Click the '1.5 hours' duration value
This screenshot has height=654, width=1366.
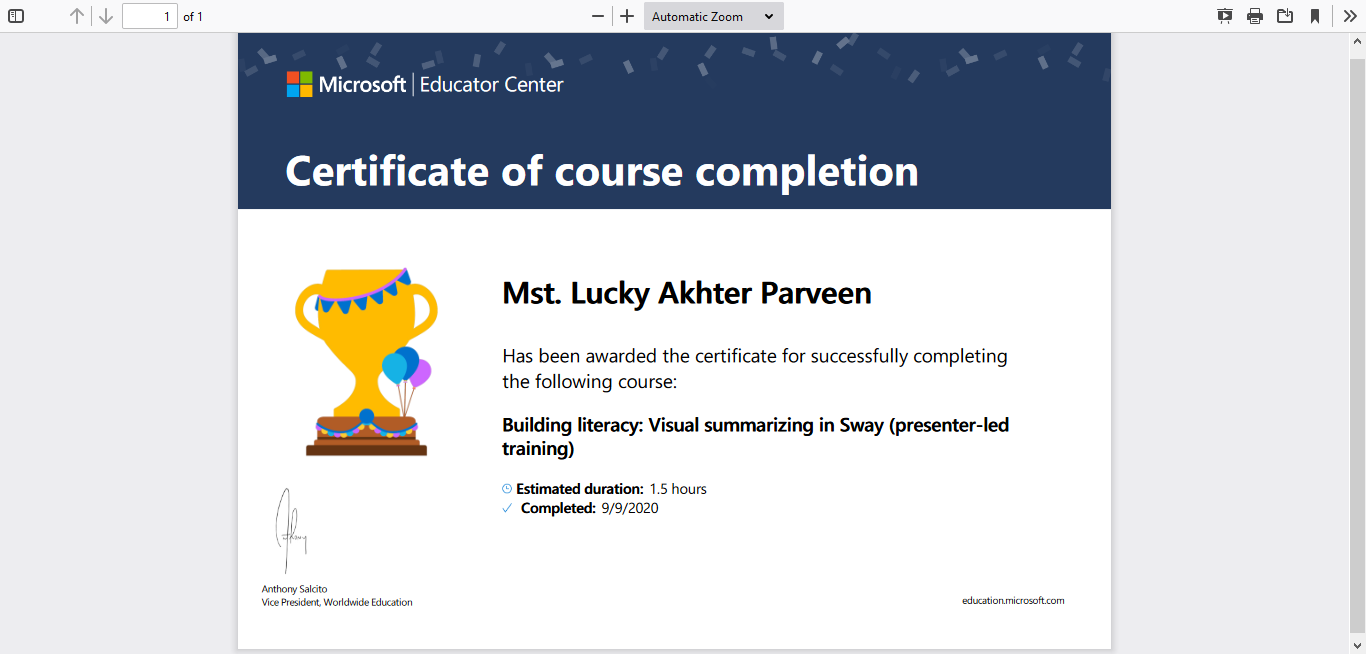678,489
